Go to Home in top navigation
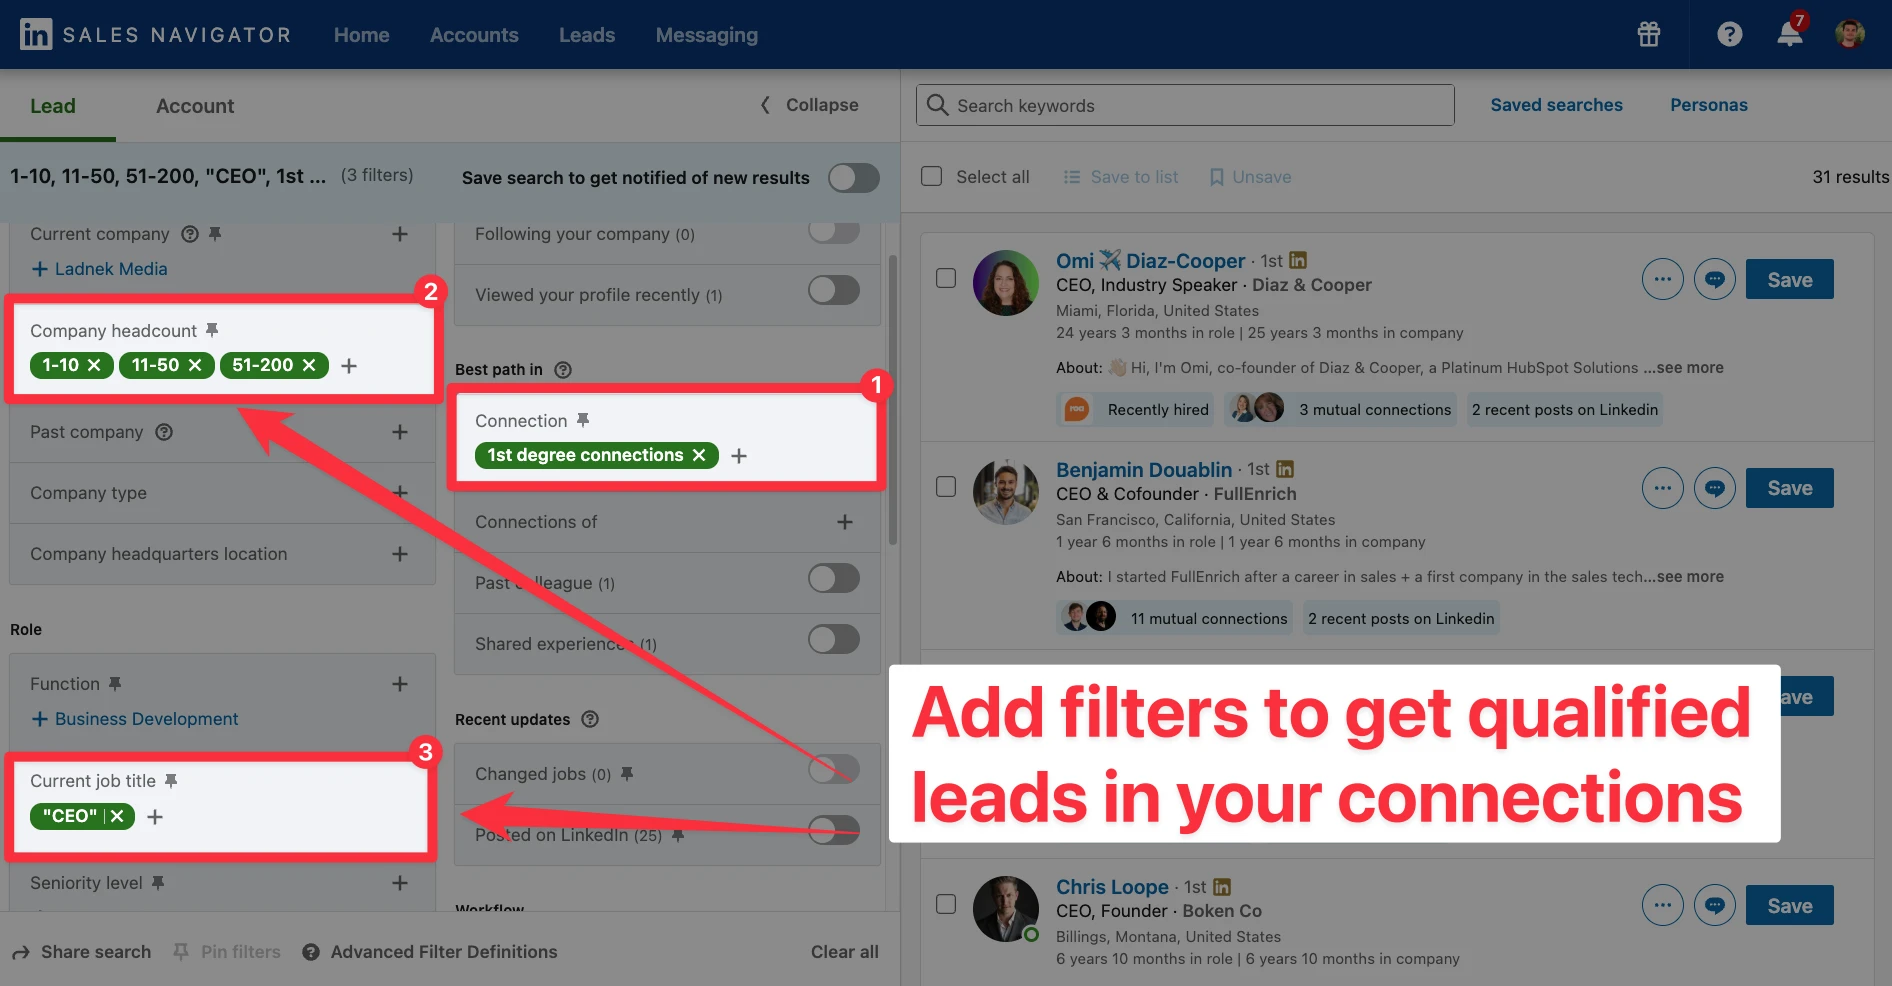Image resolution: width=1892 pixels, height=986 pixels. 362,35
